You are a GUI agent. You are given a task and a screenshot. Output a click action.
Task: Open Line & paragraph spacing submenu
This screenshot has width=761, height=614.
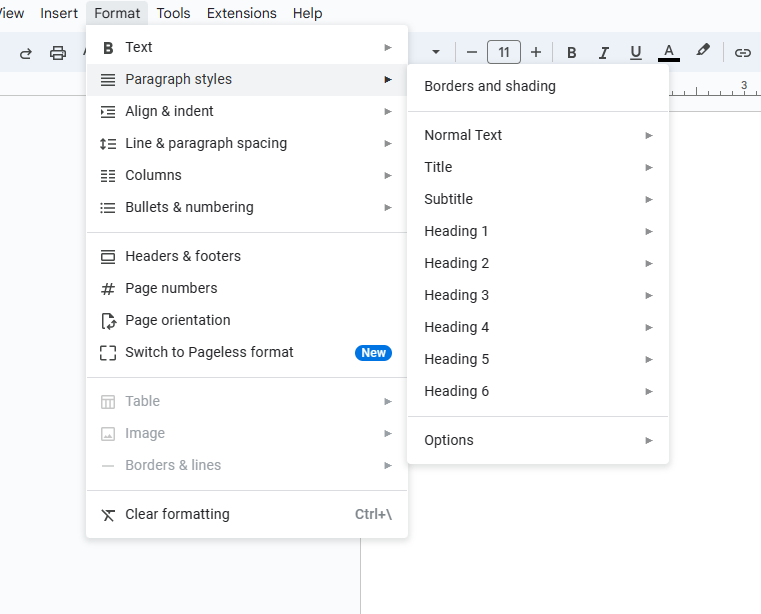click(x=247, y=144)
